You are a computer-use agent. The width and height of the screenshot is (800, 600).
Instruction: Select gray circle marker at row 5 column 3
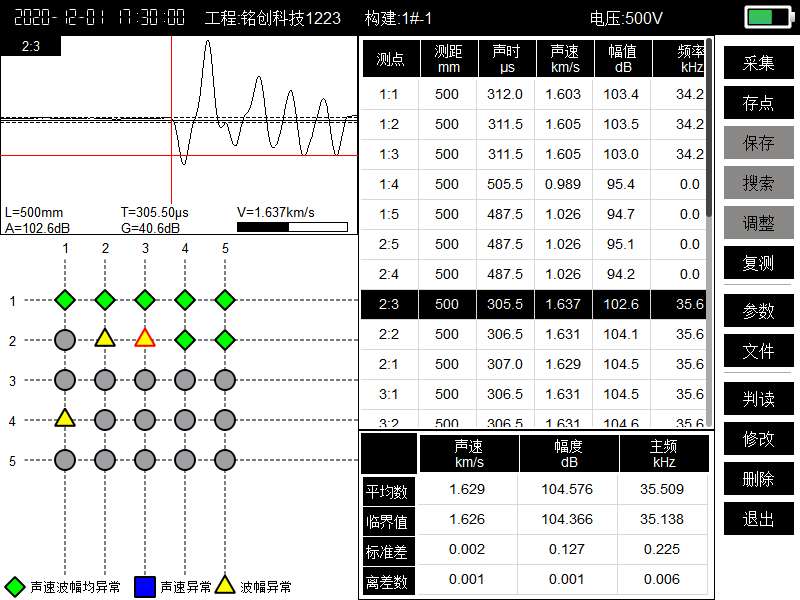coord(145,460)
